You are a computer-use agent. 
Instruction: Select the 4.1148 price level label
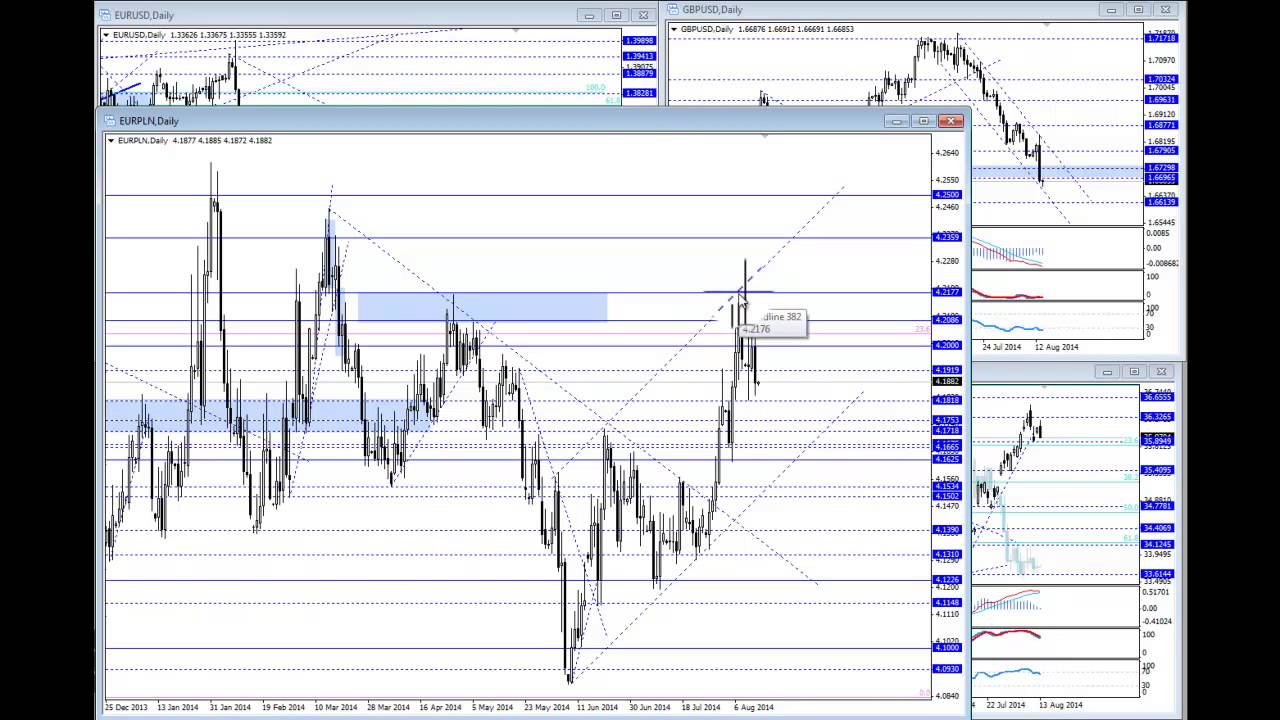point(946,603)
